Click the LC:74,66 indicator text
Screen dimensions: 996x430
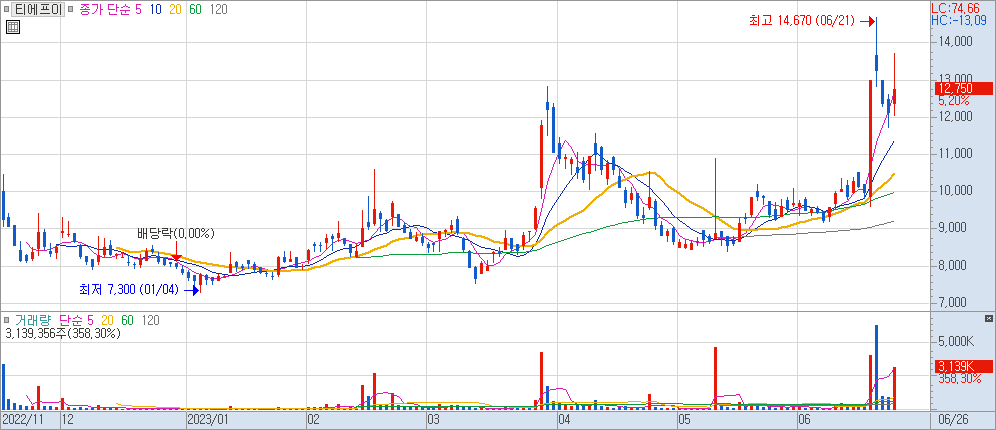957,9
